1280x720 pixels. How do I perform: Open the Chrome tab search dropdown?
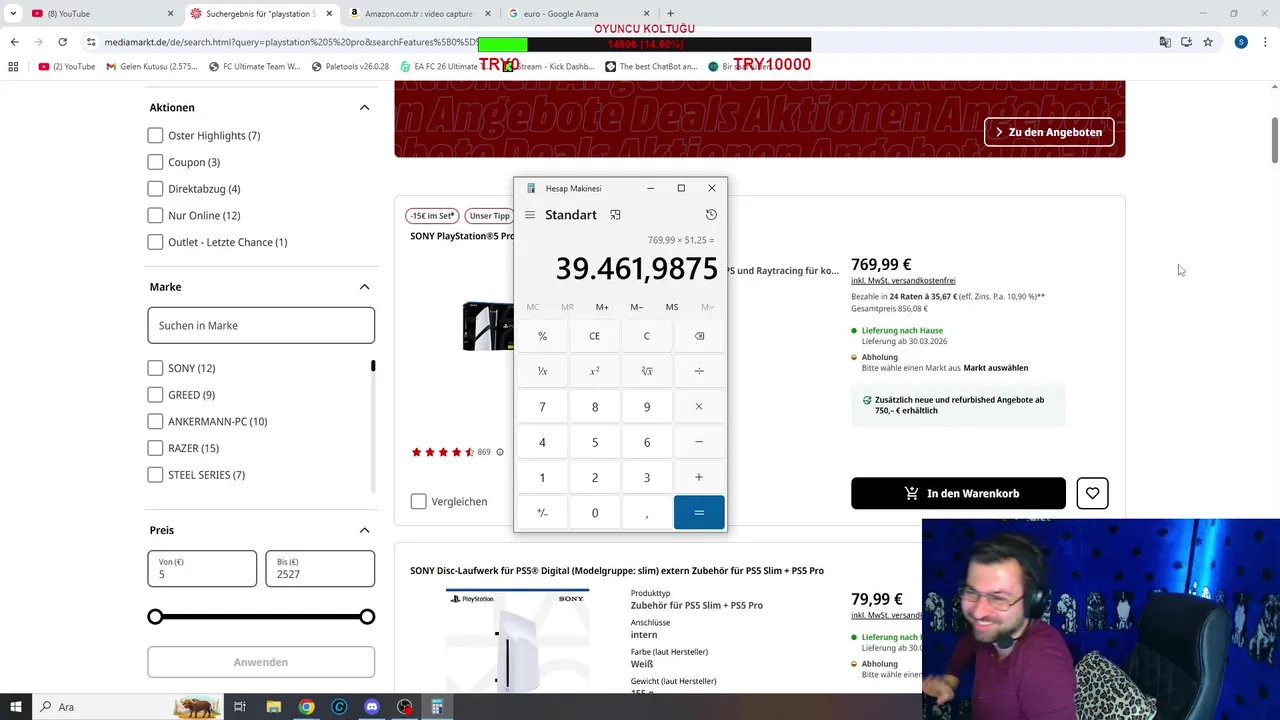click(x=12, y=13)
